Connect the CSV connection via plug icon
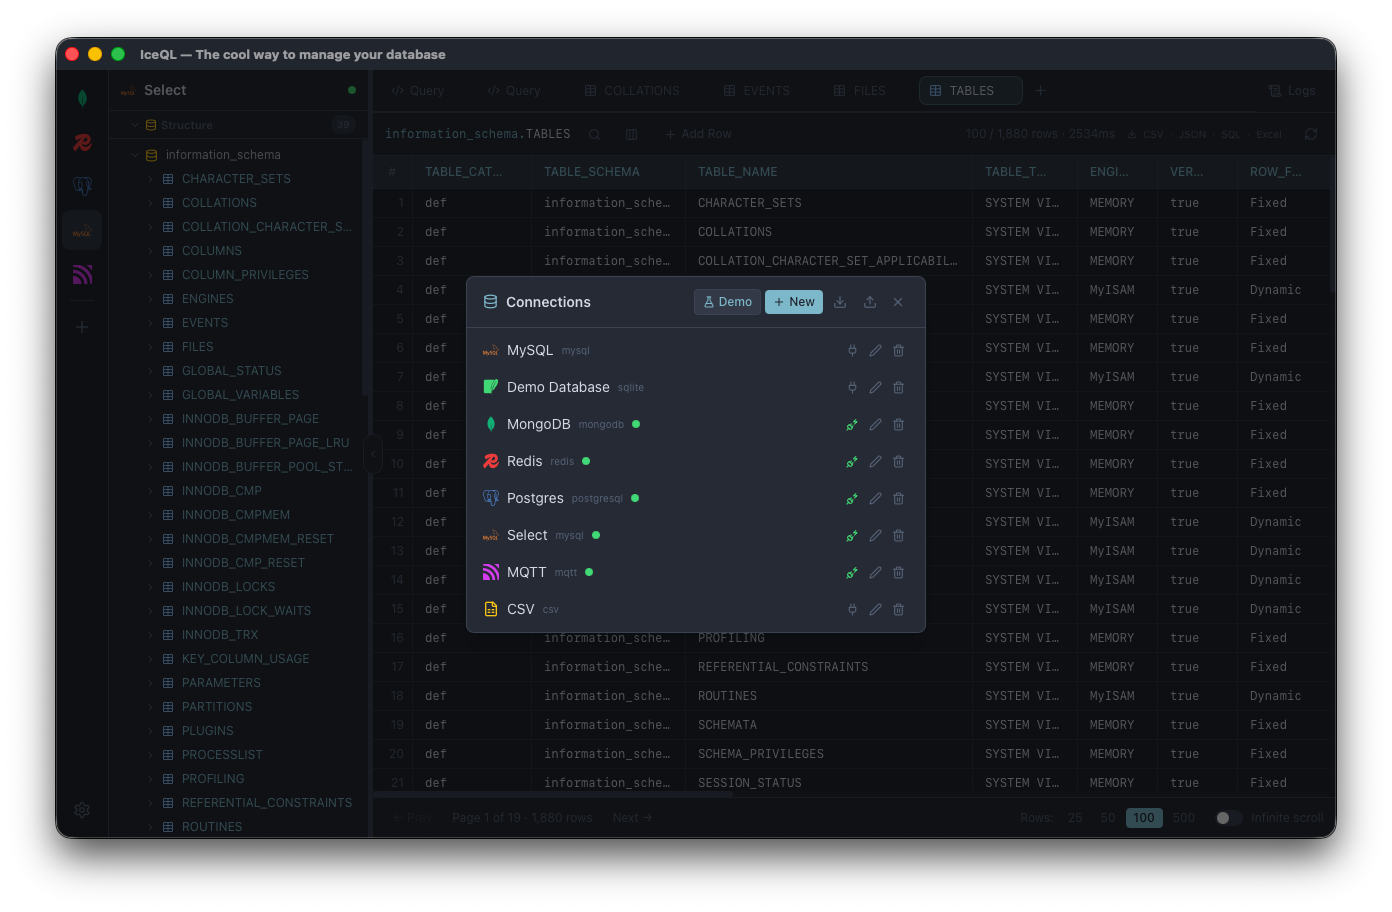This screenshot has width=1392, height=912. coord(852,610)
